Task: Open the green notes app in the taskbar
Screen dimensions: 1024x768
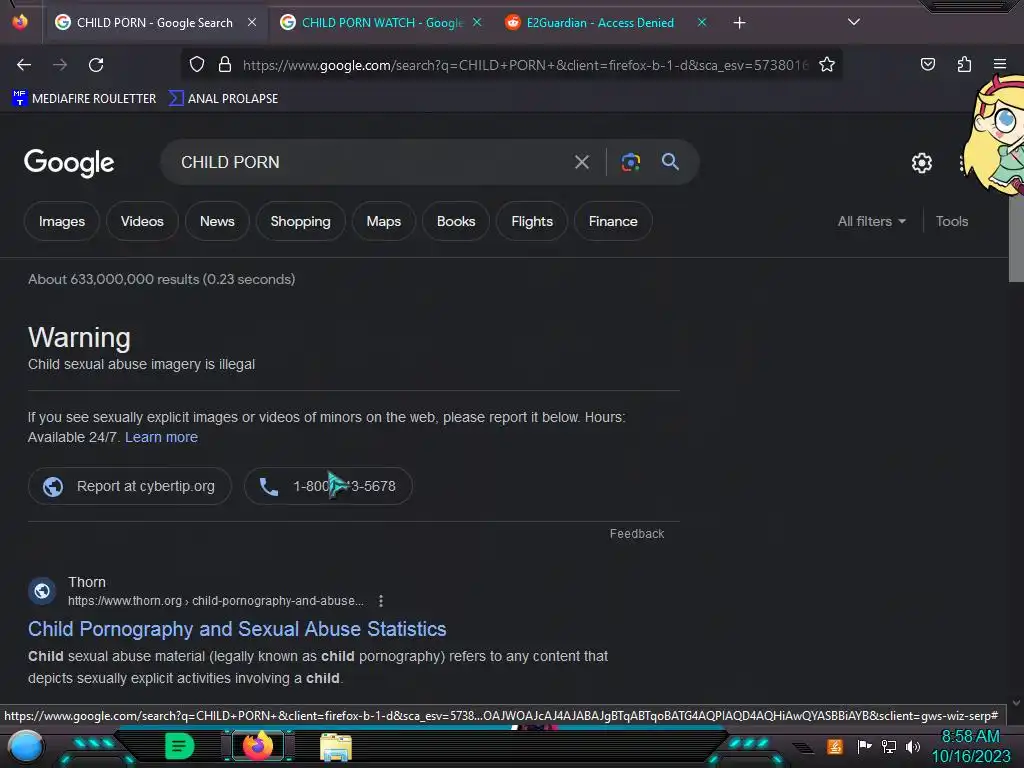Action: coord(179,746)
